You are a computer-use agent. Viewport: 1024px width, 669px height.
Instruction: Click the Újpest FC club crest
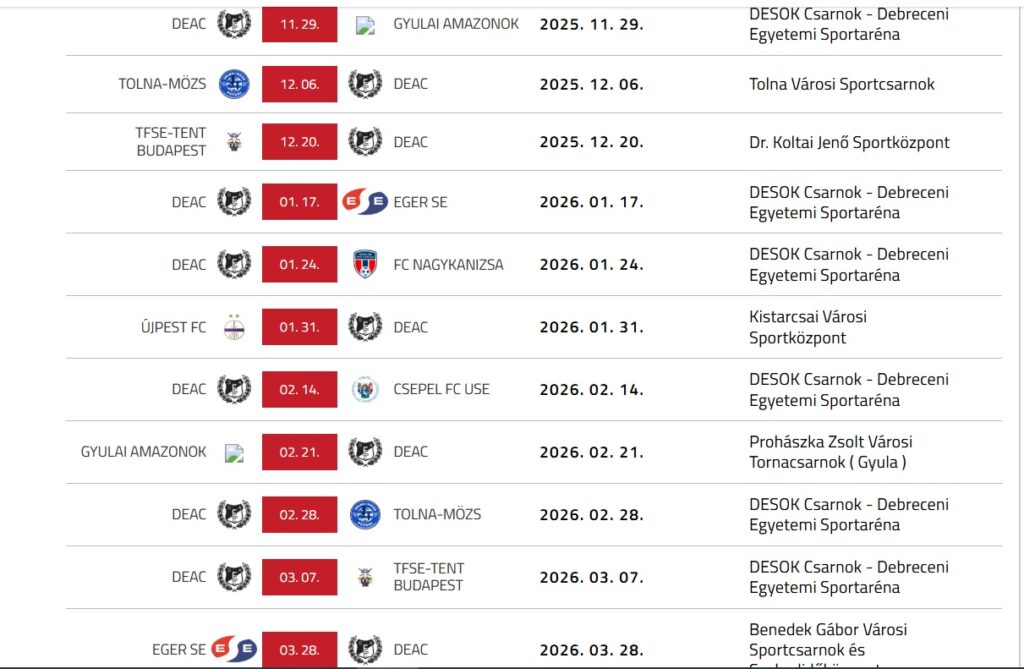coord(234,327)
